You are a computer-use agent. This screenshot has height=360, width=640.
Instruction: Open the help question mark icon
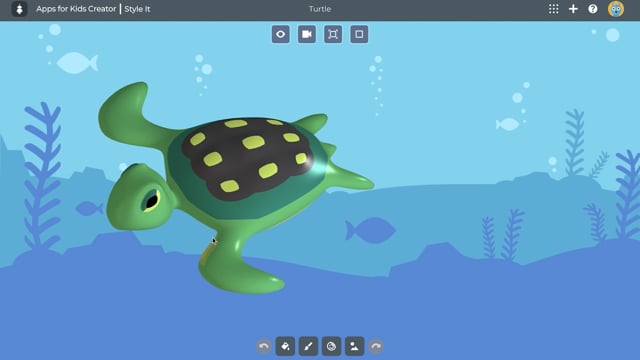[x=593, y=9]
